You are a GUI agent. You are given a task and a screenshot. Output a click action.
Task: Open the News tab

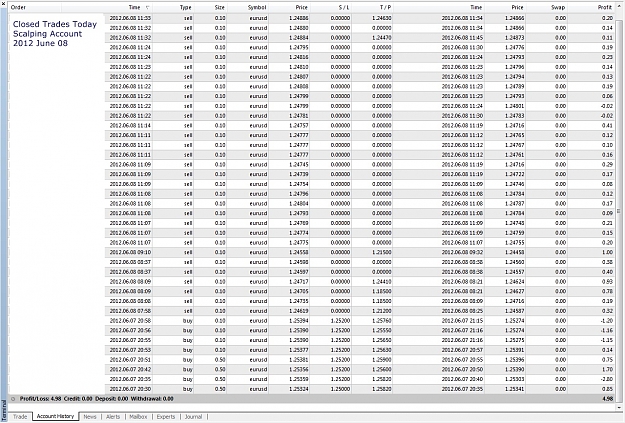(x=90, y=417)
